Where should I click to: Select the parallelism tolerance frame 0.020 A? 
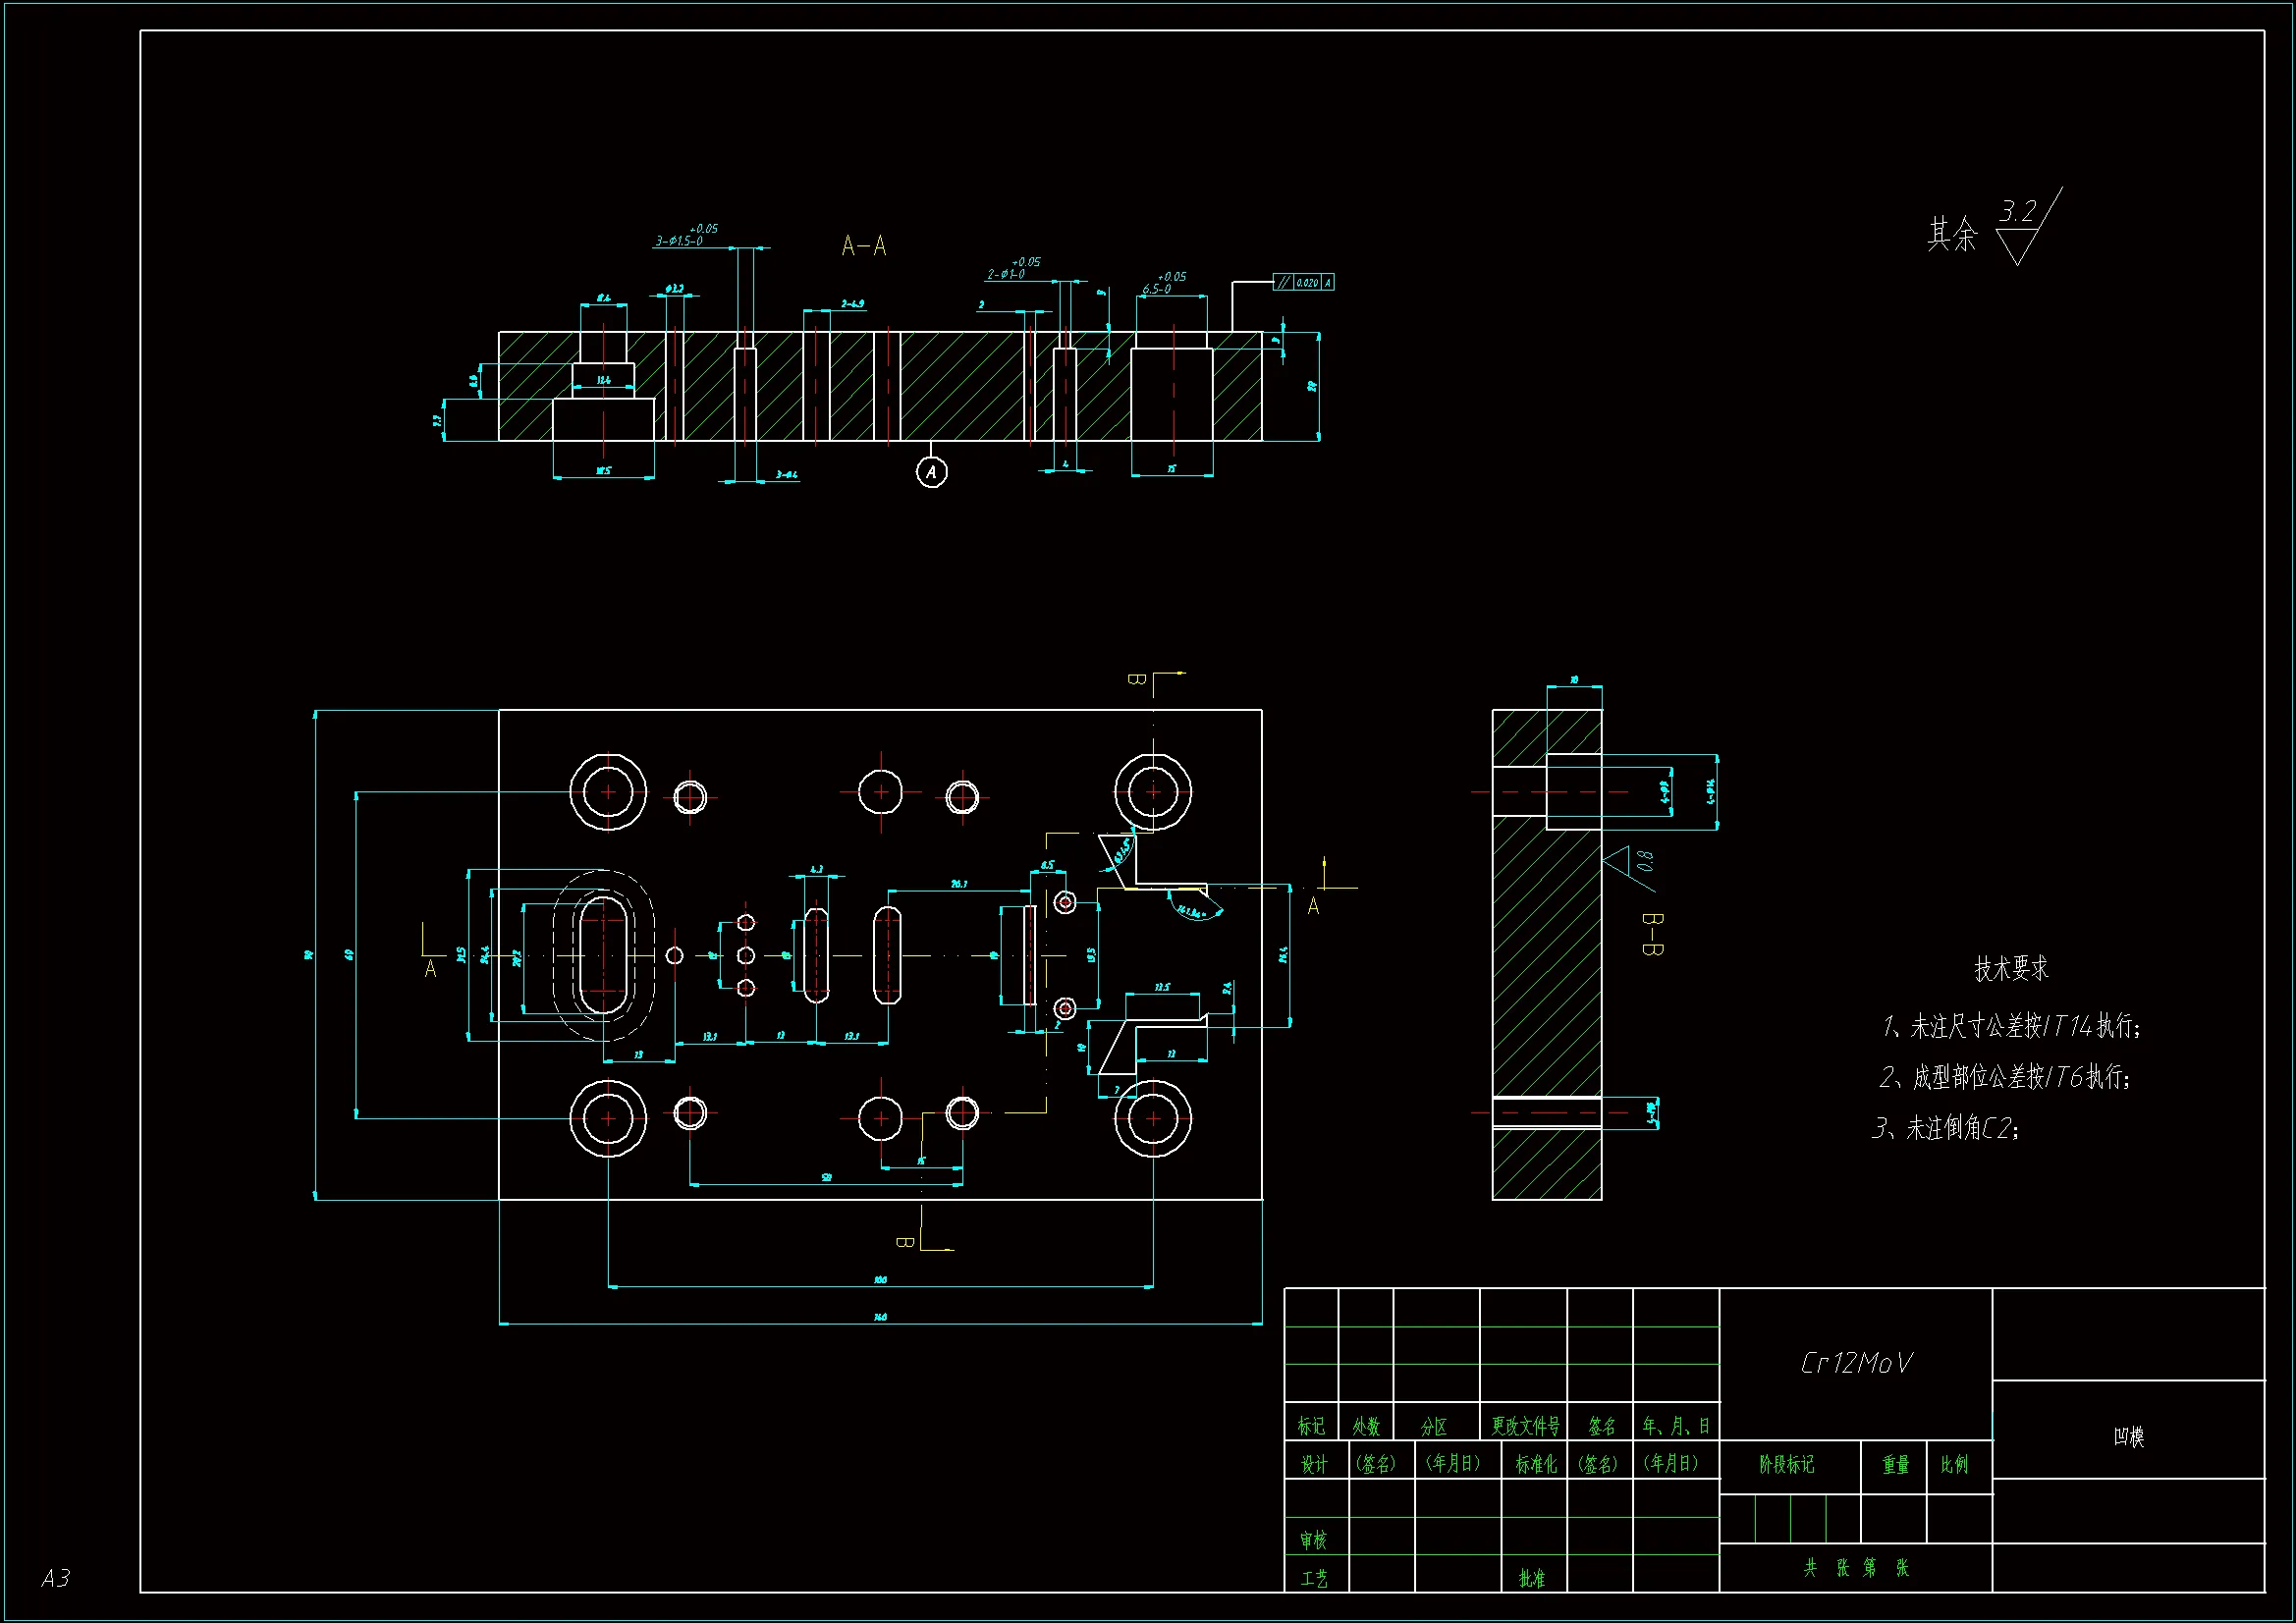click(x=1303, y=283)
